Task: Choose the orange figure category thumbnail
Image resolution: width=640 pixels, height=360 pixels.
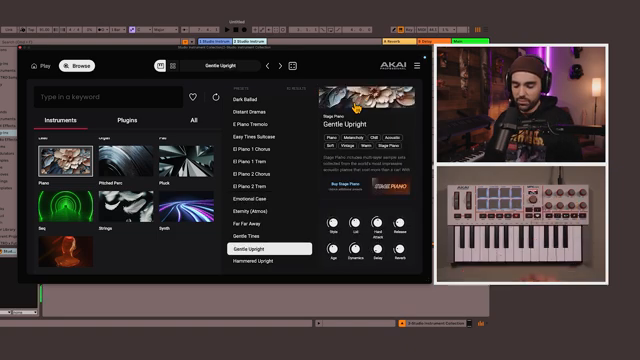Action: pos(65,251)
